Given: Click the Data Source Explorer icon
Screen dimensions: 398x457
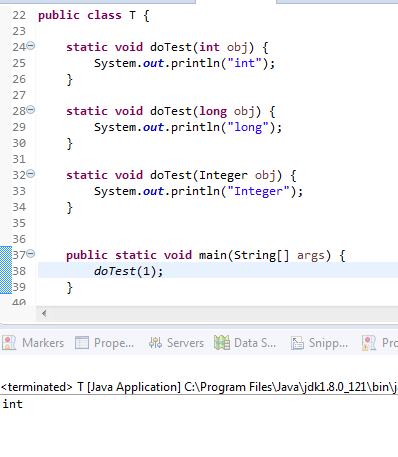Looking at the screenshot, I should pos(222,343).
